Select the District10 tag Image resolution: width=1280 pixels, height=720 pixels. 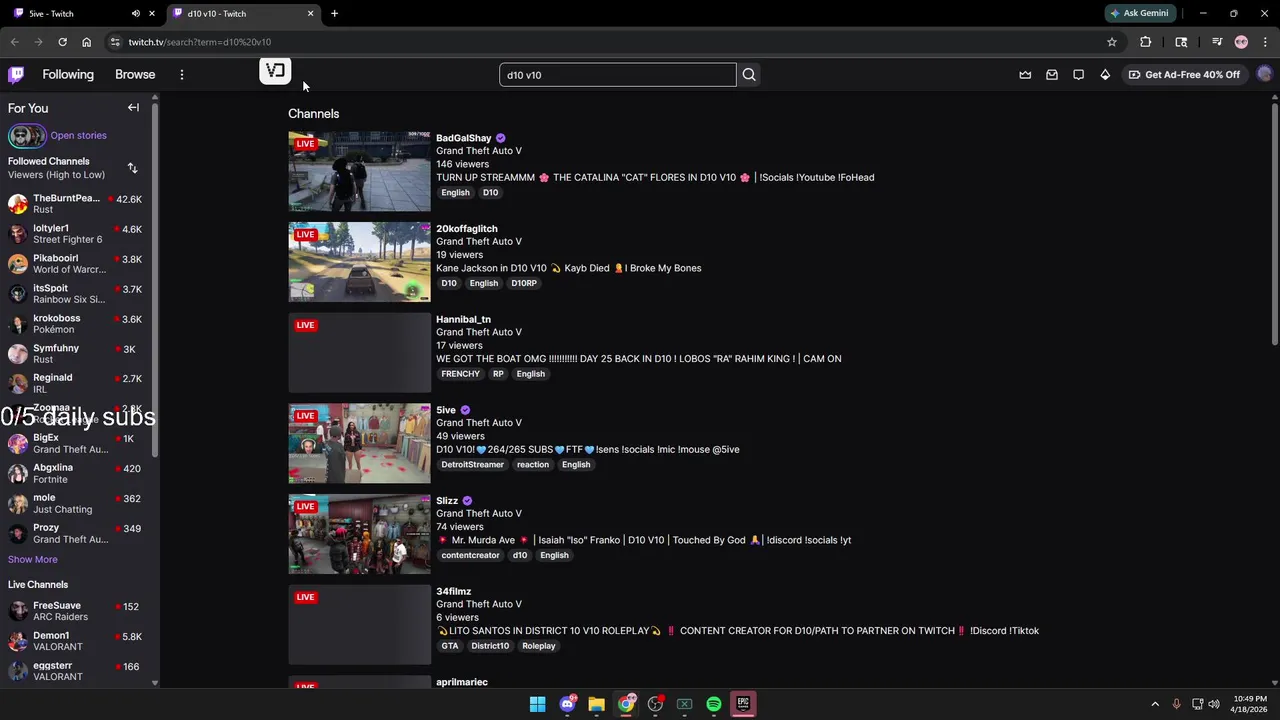tap(490, 646)
